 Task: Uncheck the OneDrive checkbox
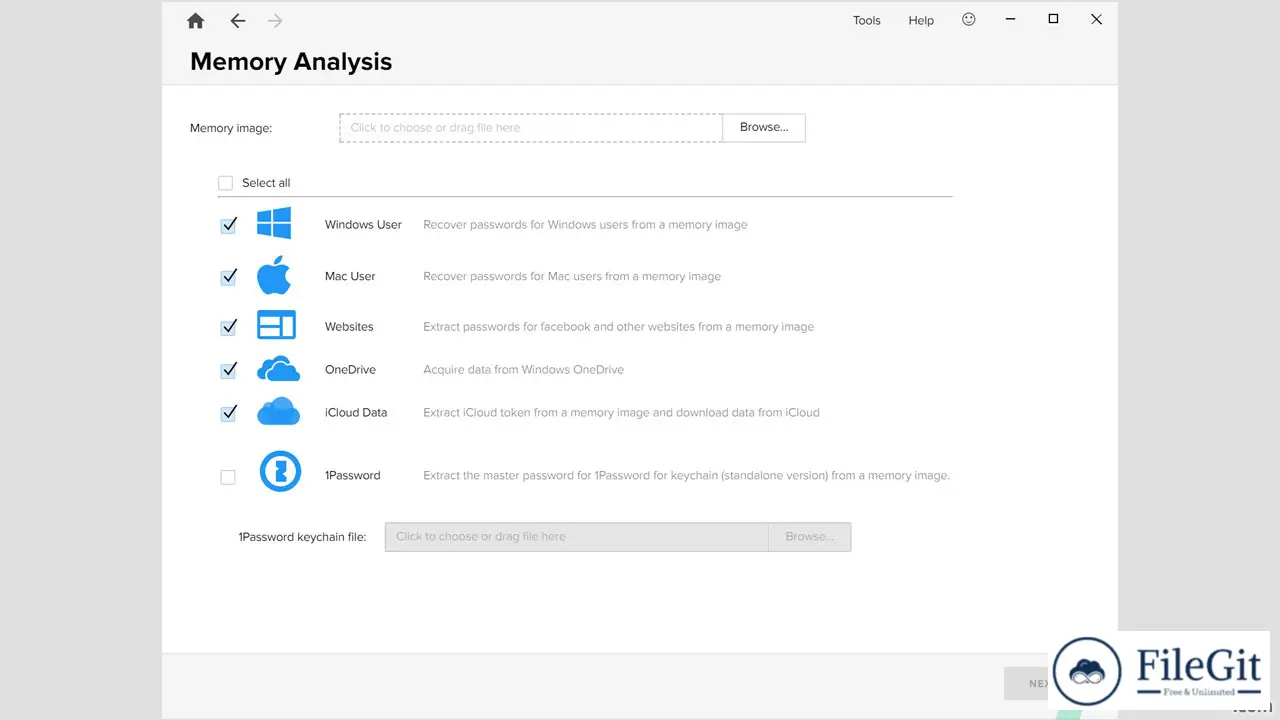pyautogui.click(x=228, y=371)
